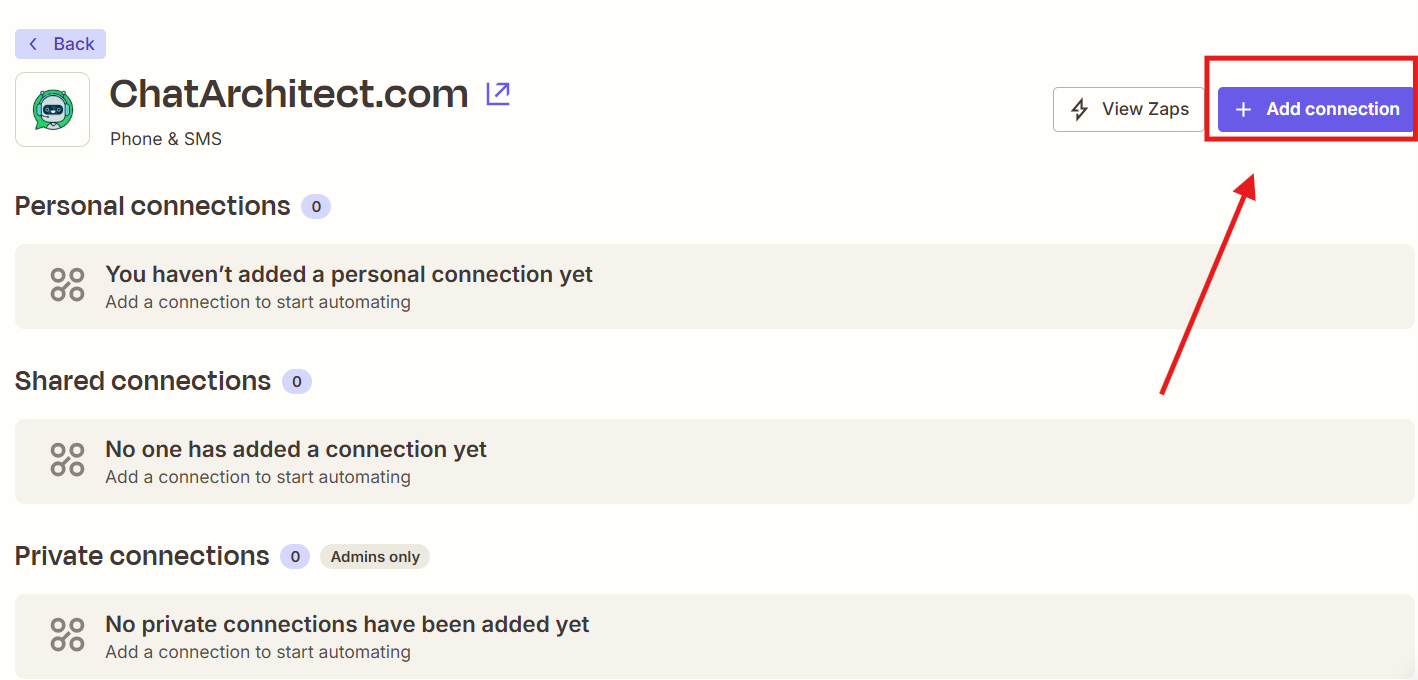Click the connection icon in the private connections card

pyautogui.click(x=67, y=635)
